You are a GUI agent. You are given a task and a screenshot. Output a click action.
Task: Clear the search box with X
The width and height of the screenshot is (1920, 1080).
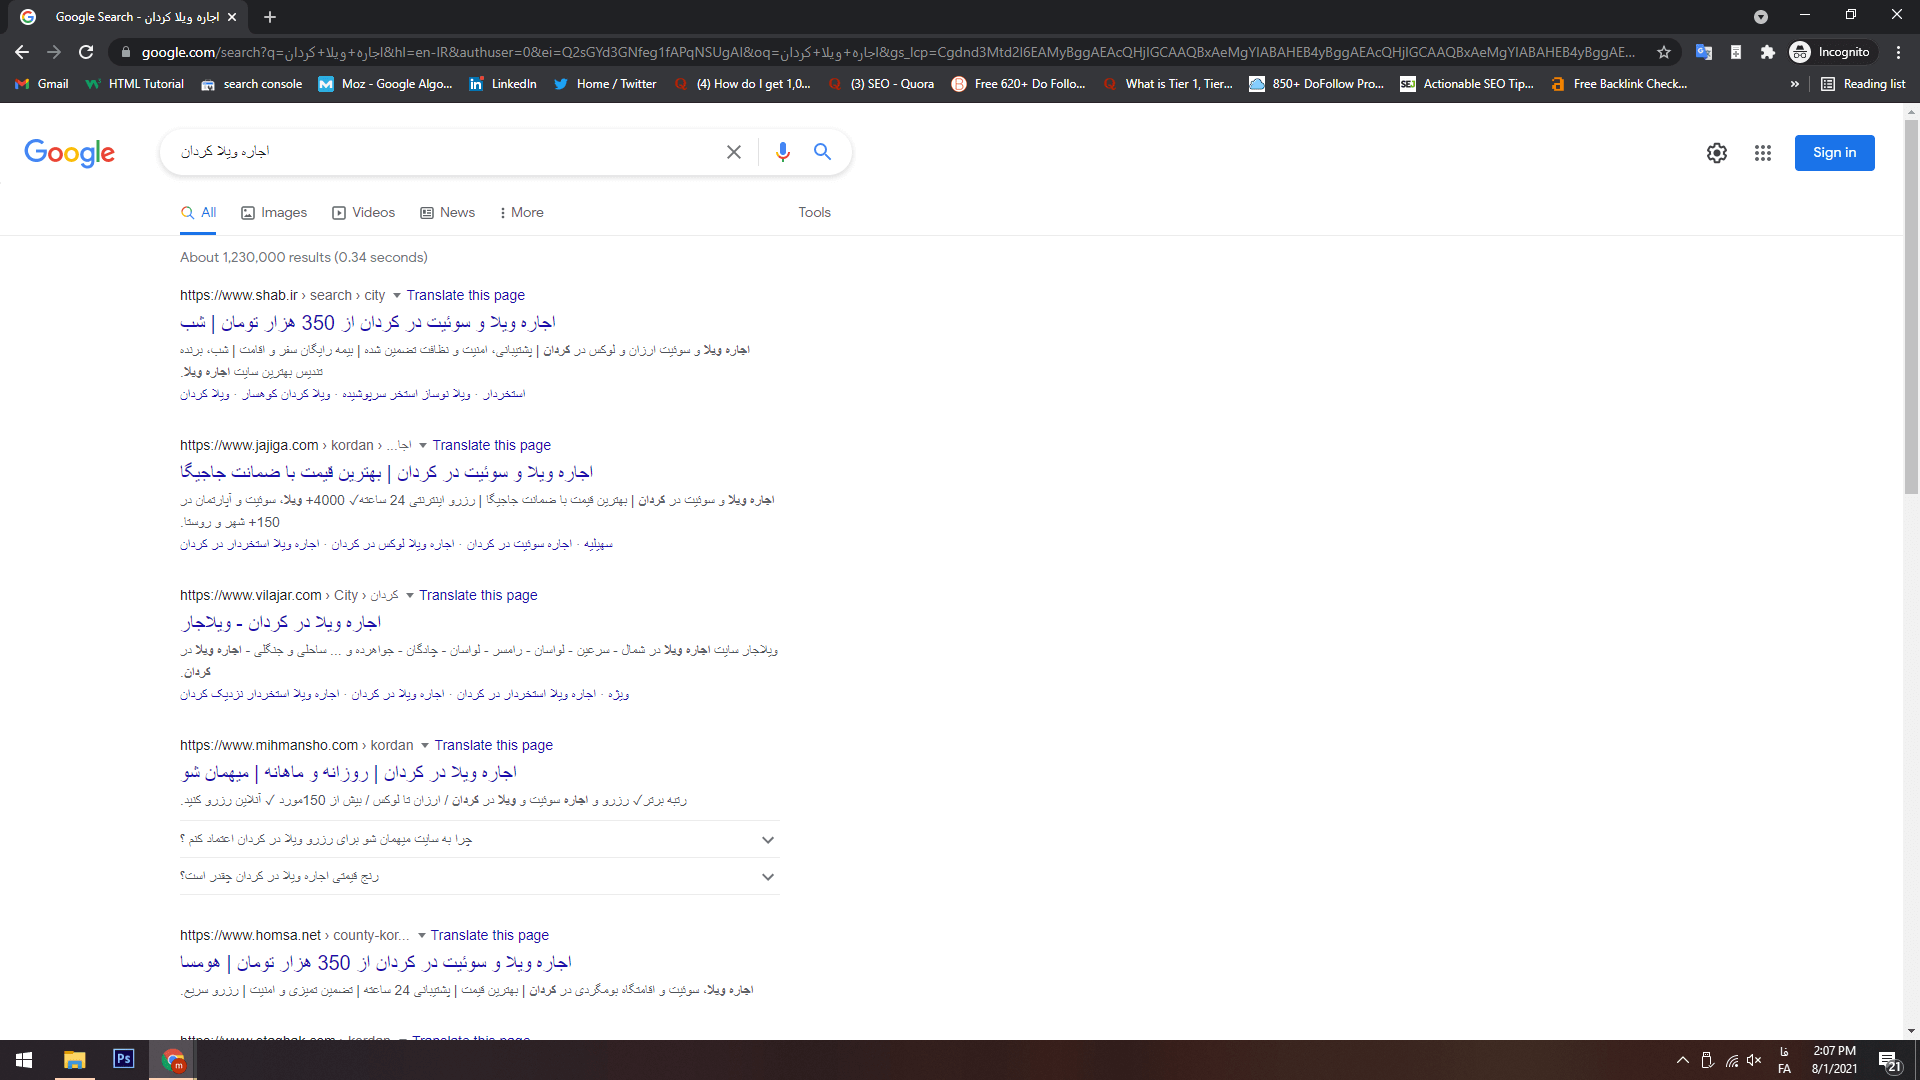point(734,152)
